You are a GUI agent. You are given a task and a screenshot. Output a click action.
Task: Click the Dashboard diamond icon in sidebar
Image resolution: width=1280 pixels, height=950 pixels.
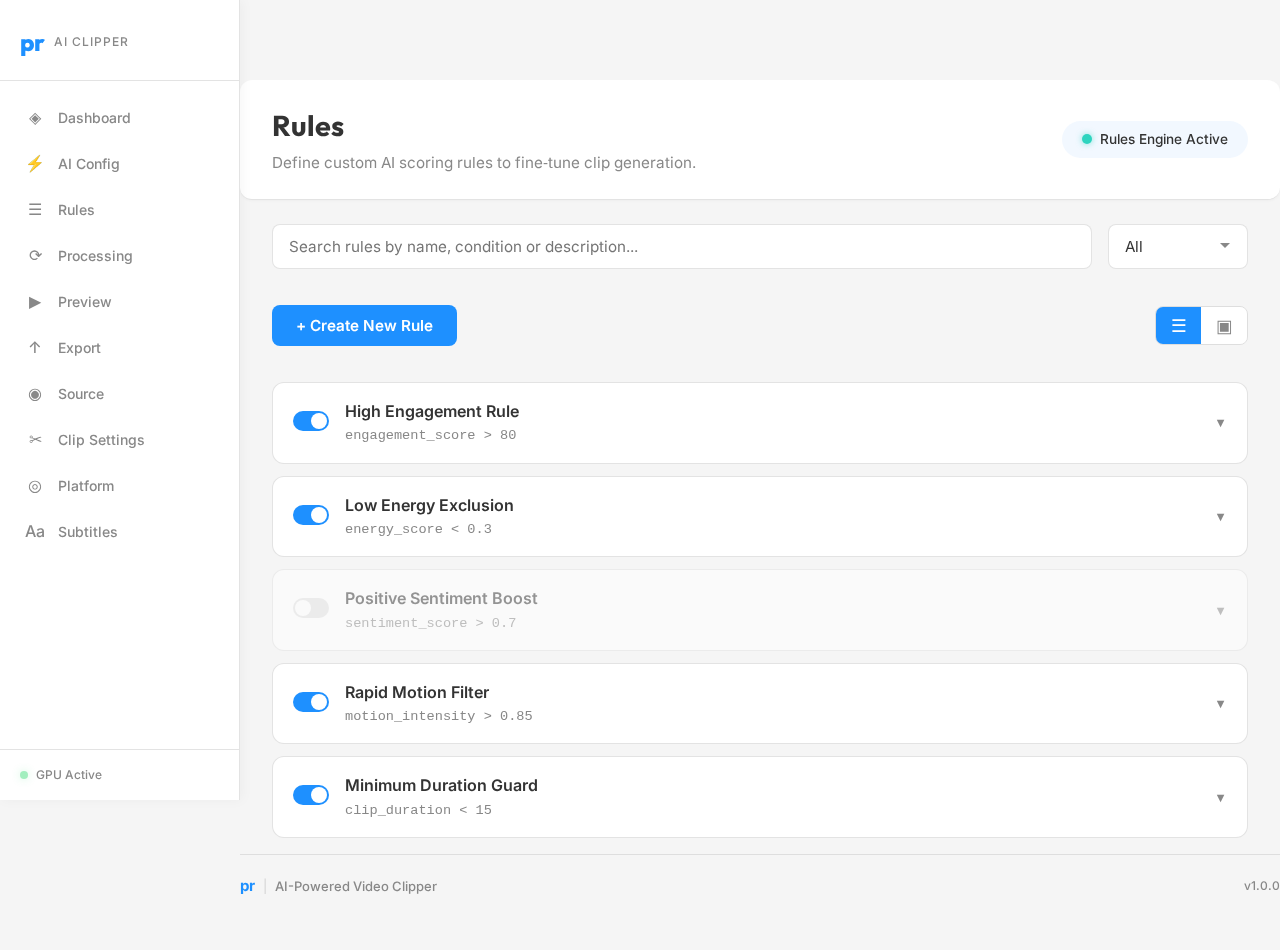35,118
